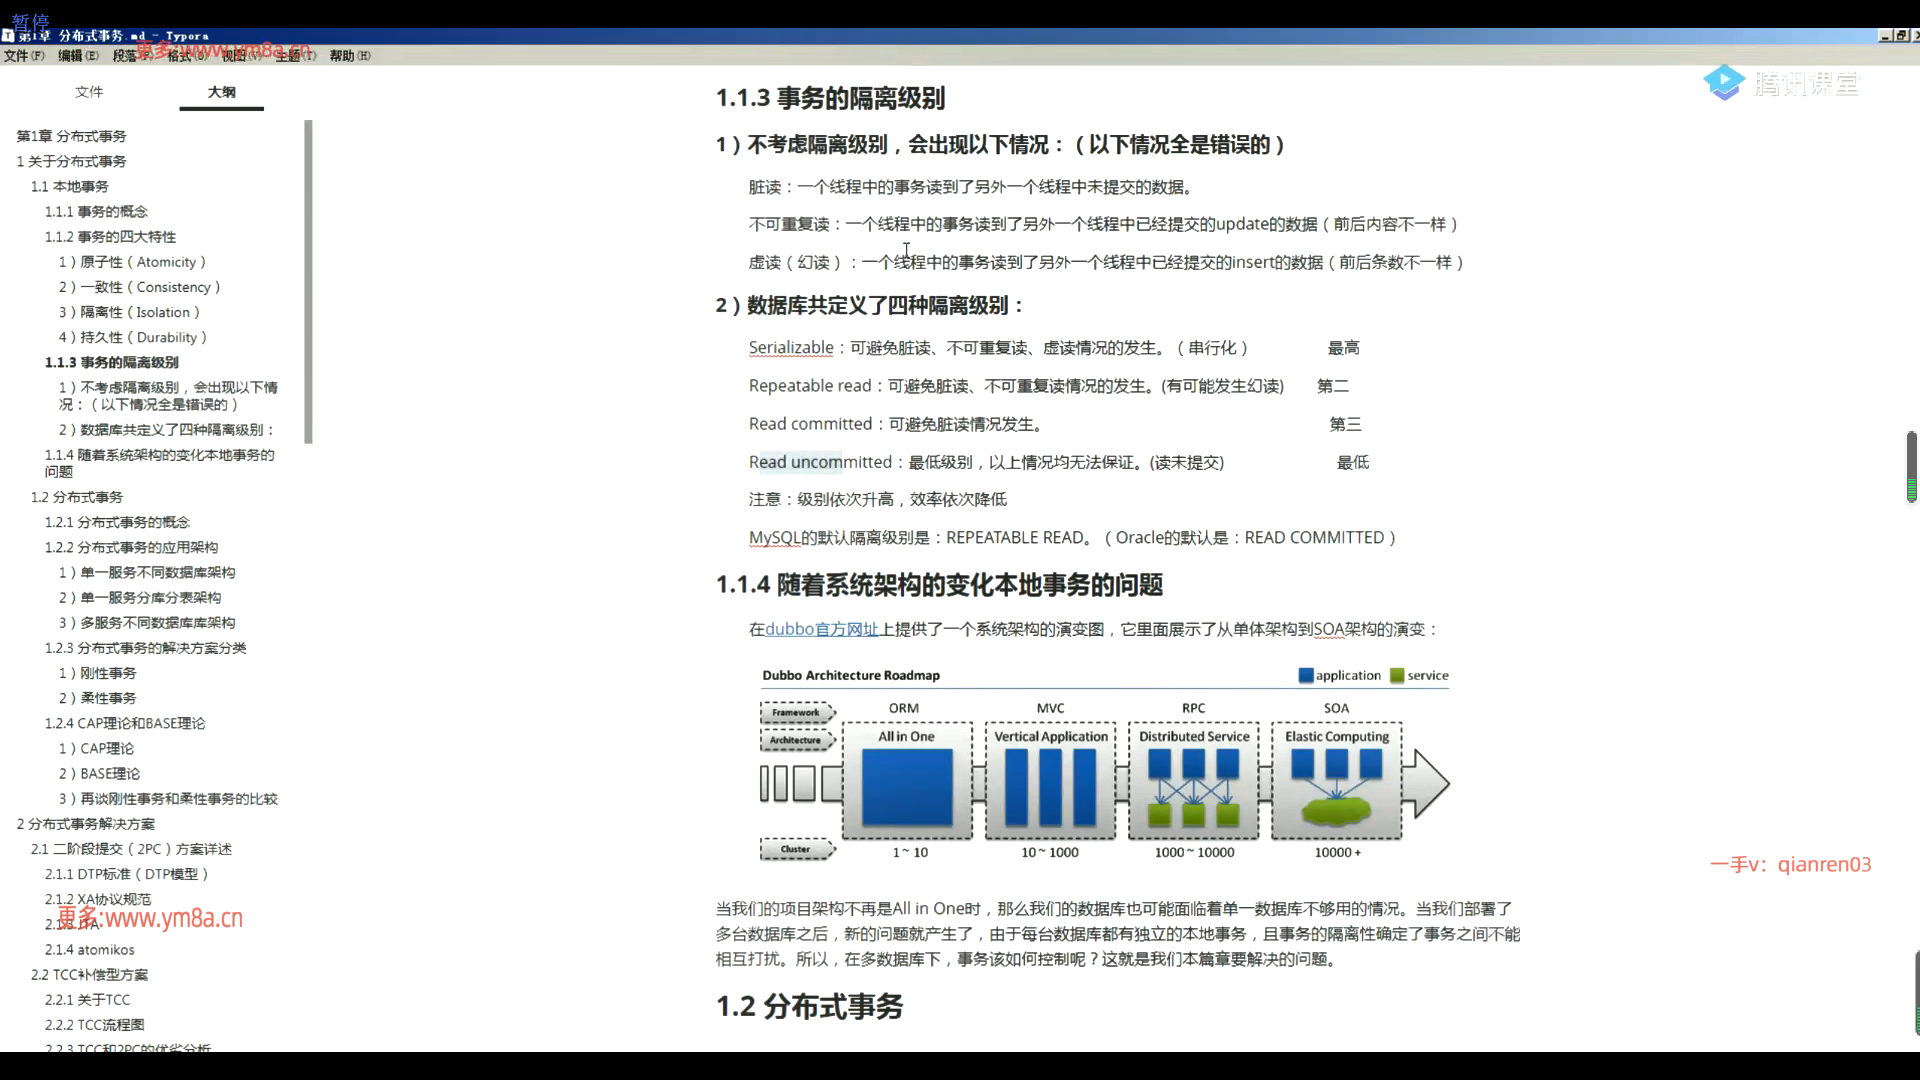This screenshot has width=1920, height=1080.
Task: Open the dubbo官方网址 hyperlink
Action: [x=821, y=629]
